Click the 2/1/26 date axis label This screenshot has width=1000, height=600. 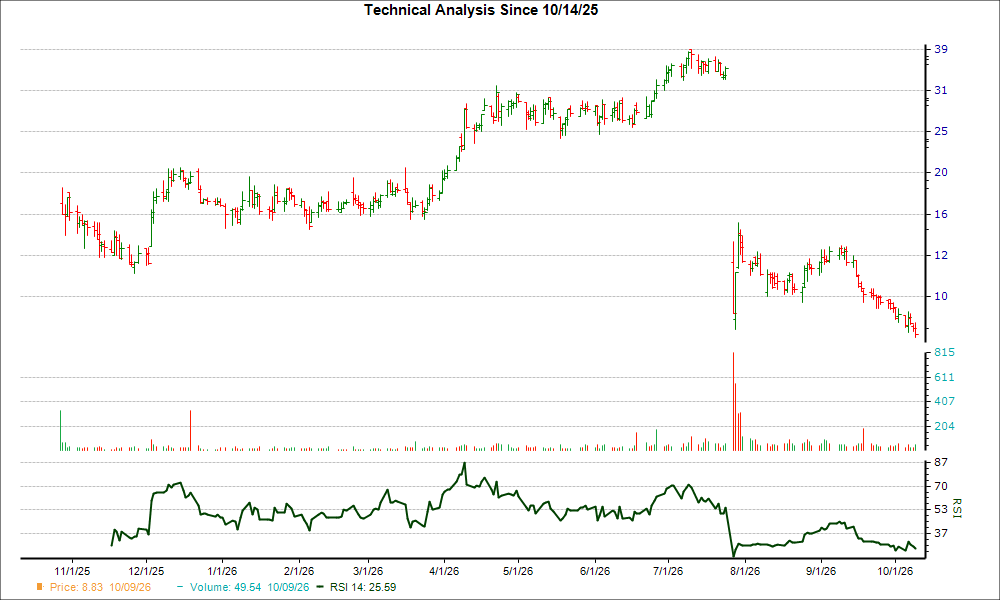[x=298, y=571]
